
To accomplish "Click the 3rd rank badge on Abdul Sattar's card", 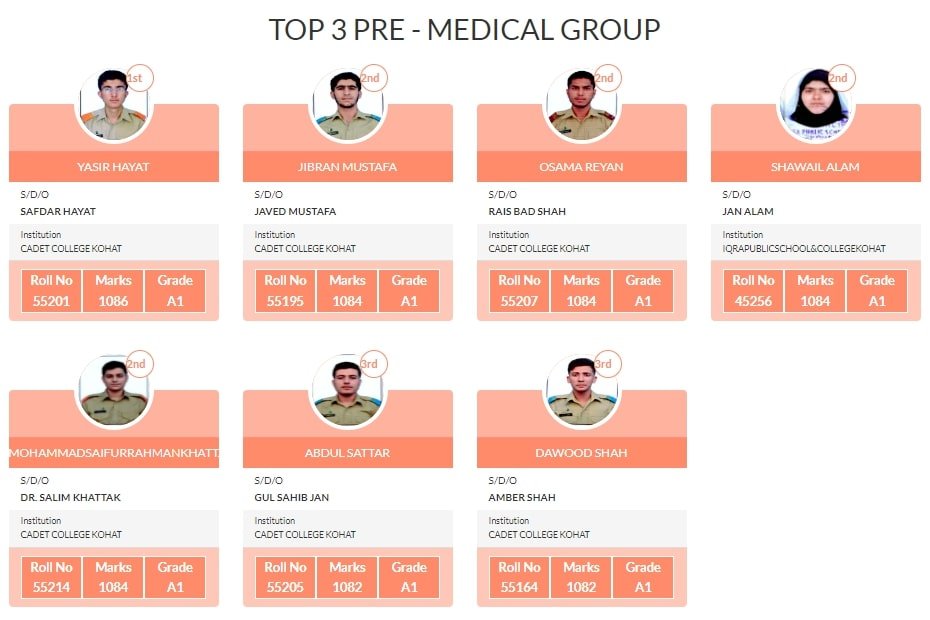I will [372, 364].
